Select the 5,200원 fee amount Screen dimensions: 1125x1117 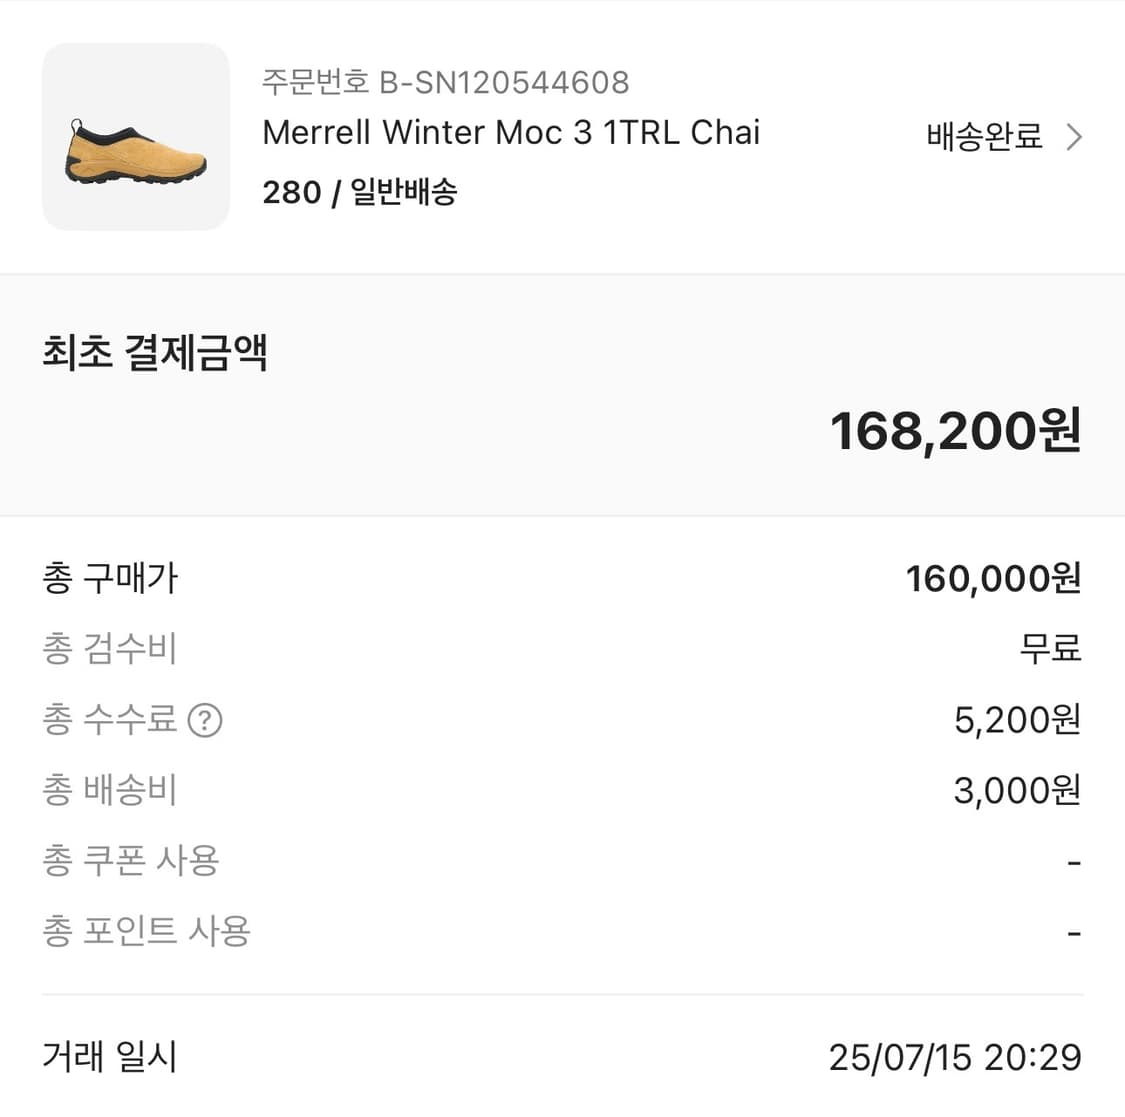pyautogui.click(x=1016, y=720)
